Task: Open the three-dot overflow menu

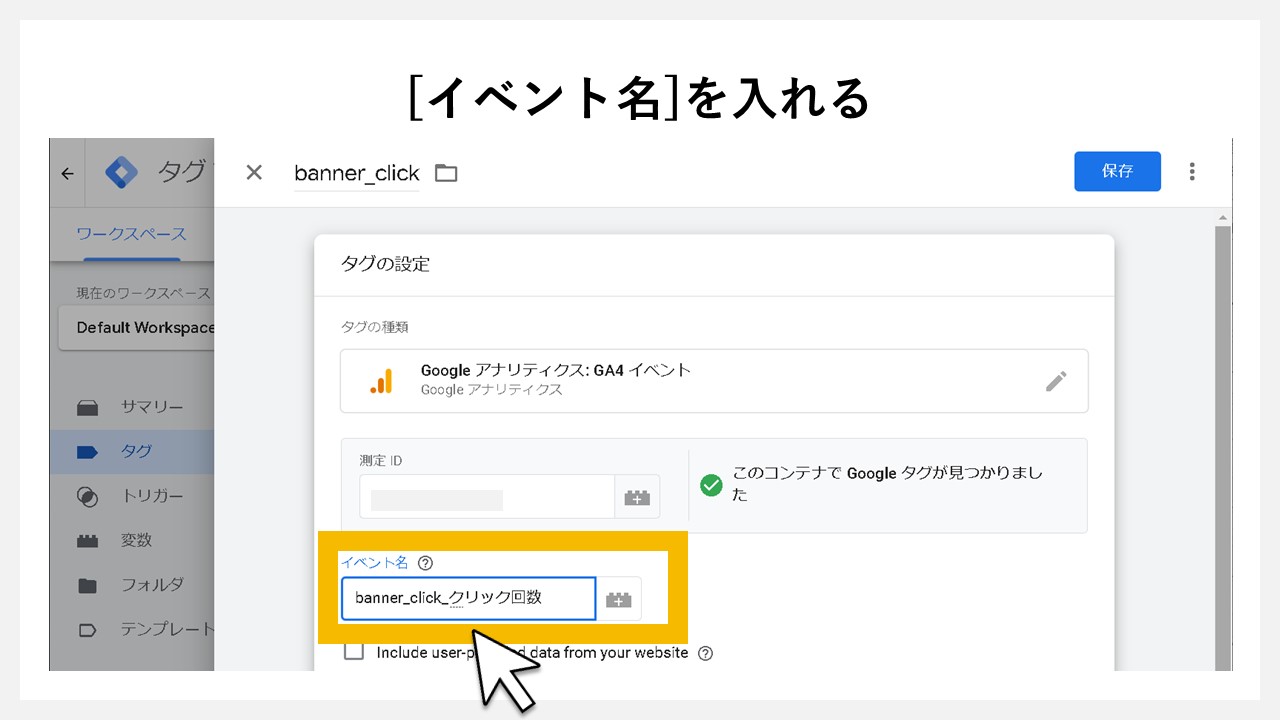Action: coord(1192,171)
